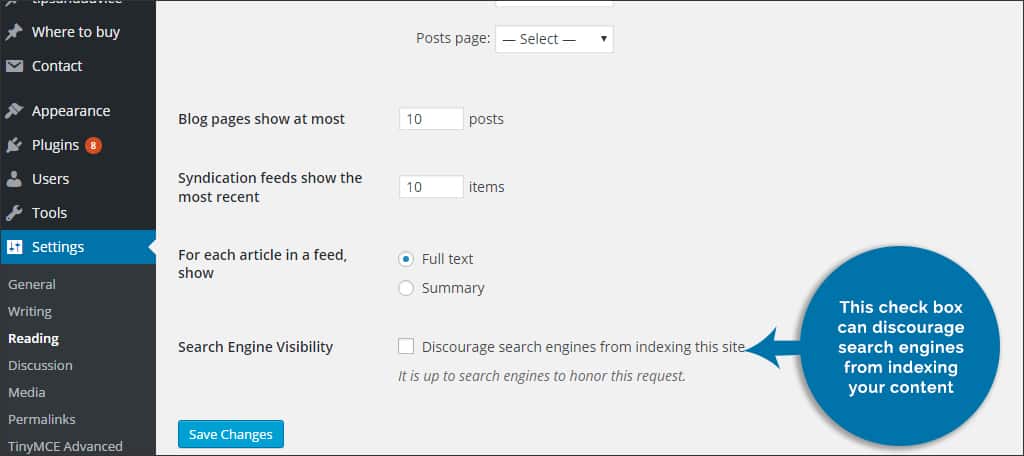Open Media settings submenu link
This screenshot has height=456, width=1024.
tap(26, 392)
